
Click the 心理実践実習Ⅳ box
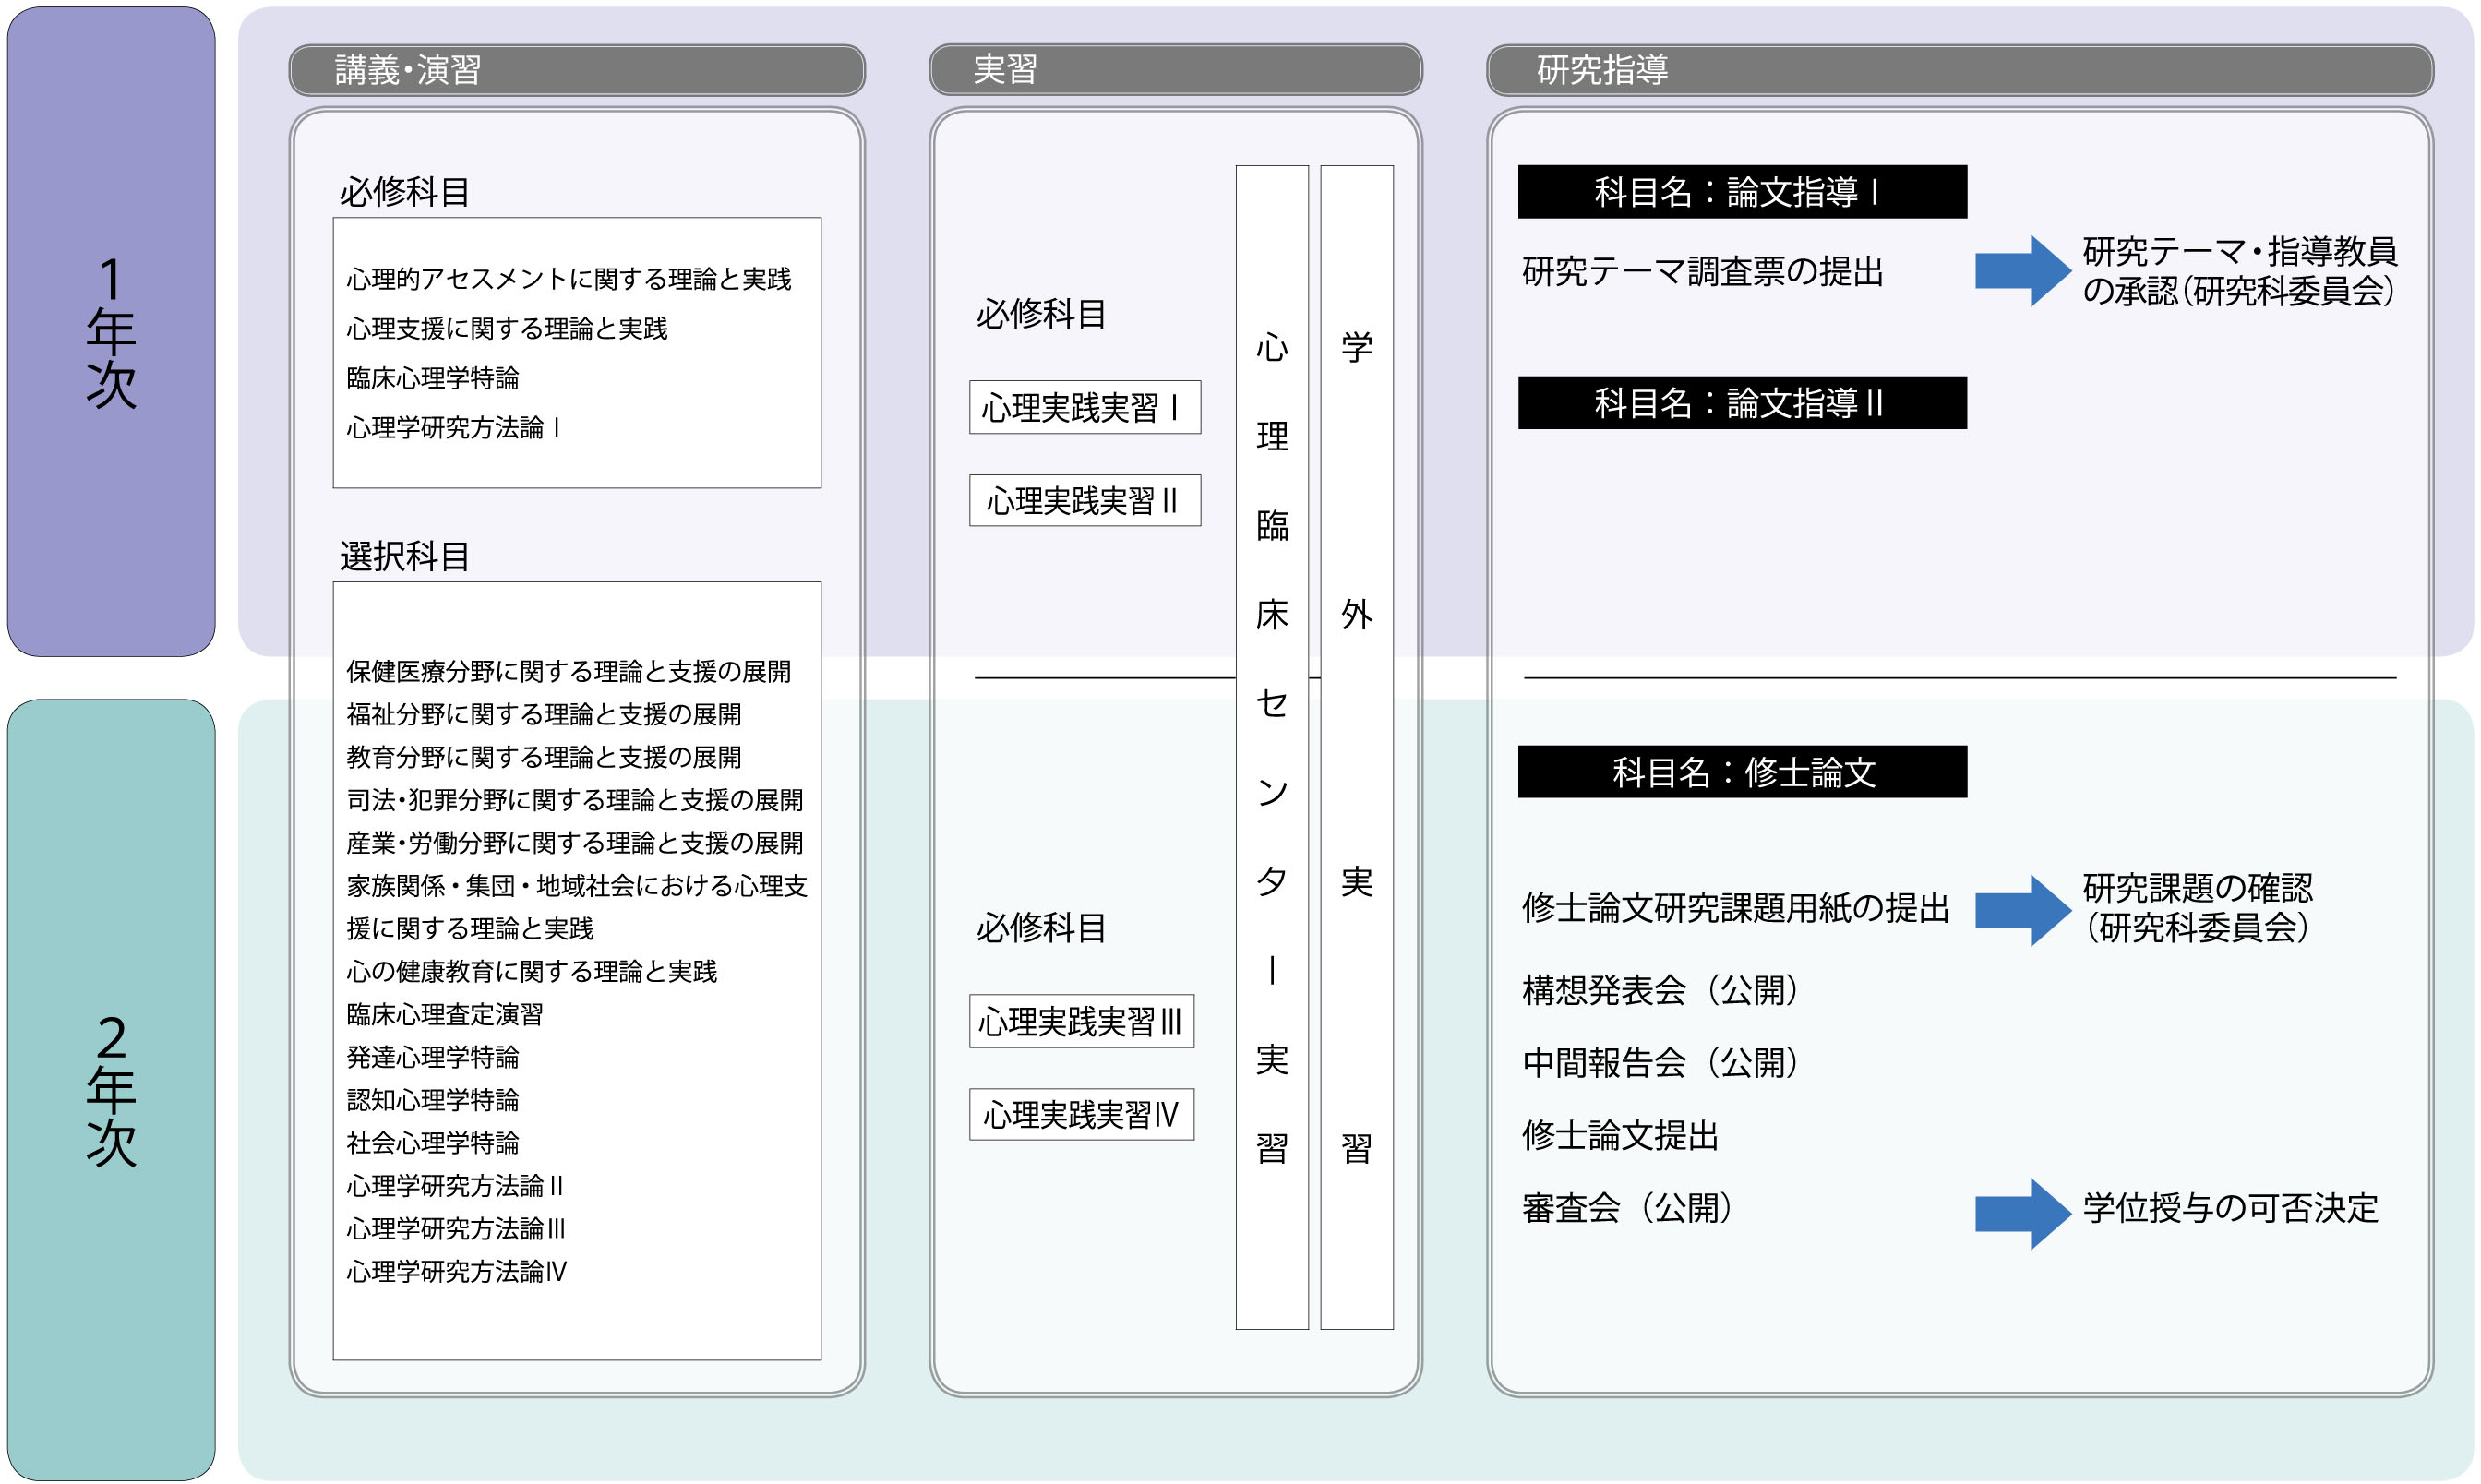(1080, 1114)
